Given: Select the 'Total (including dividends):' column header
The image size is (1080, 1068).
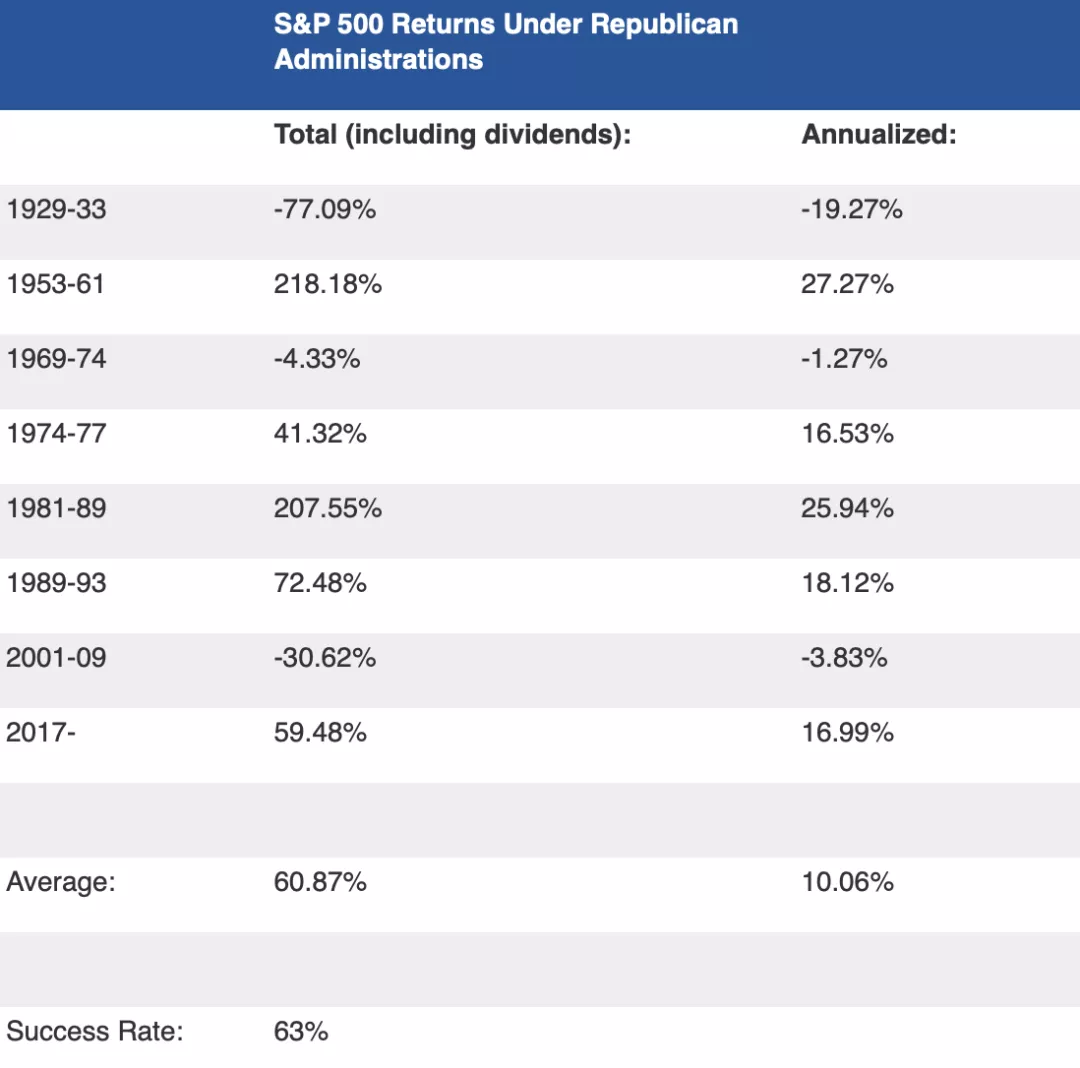Looking at the screenshot, I should click(x=452, y=135).
